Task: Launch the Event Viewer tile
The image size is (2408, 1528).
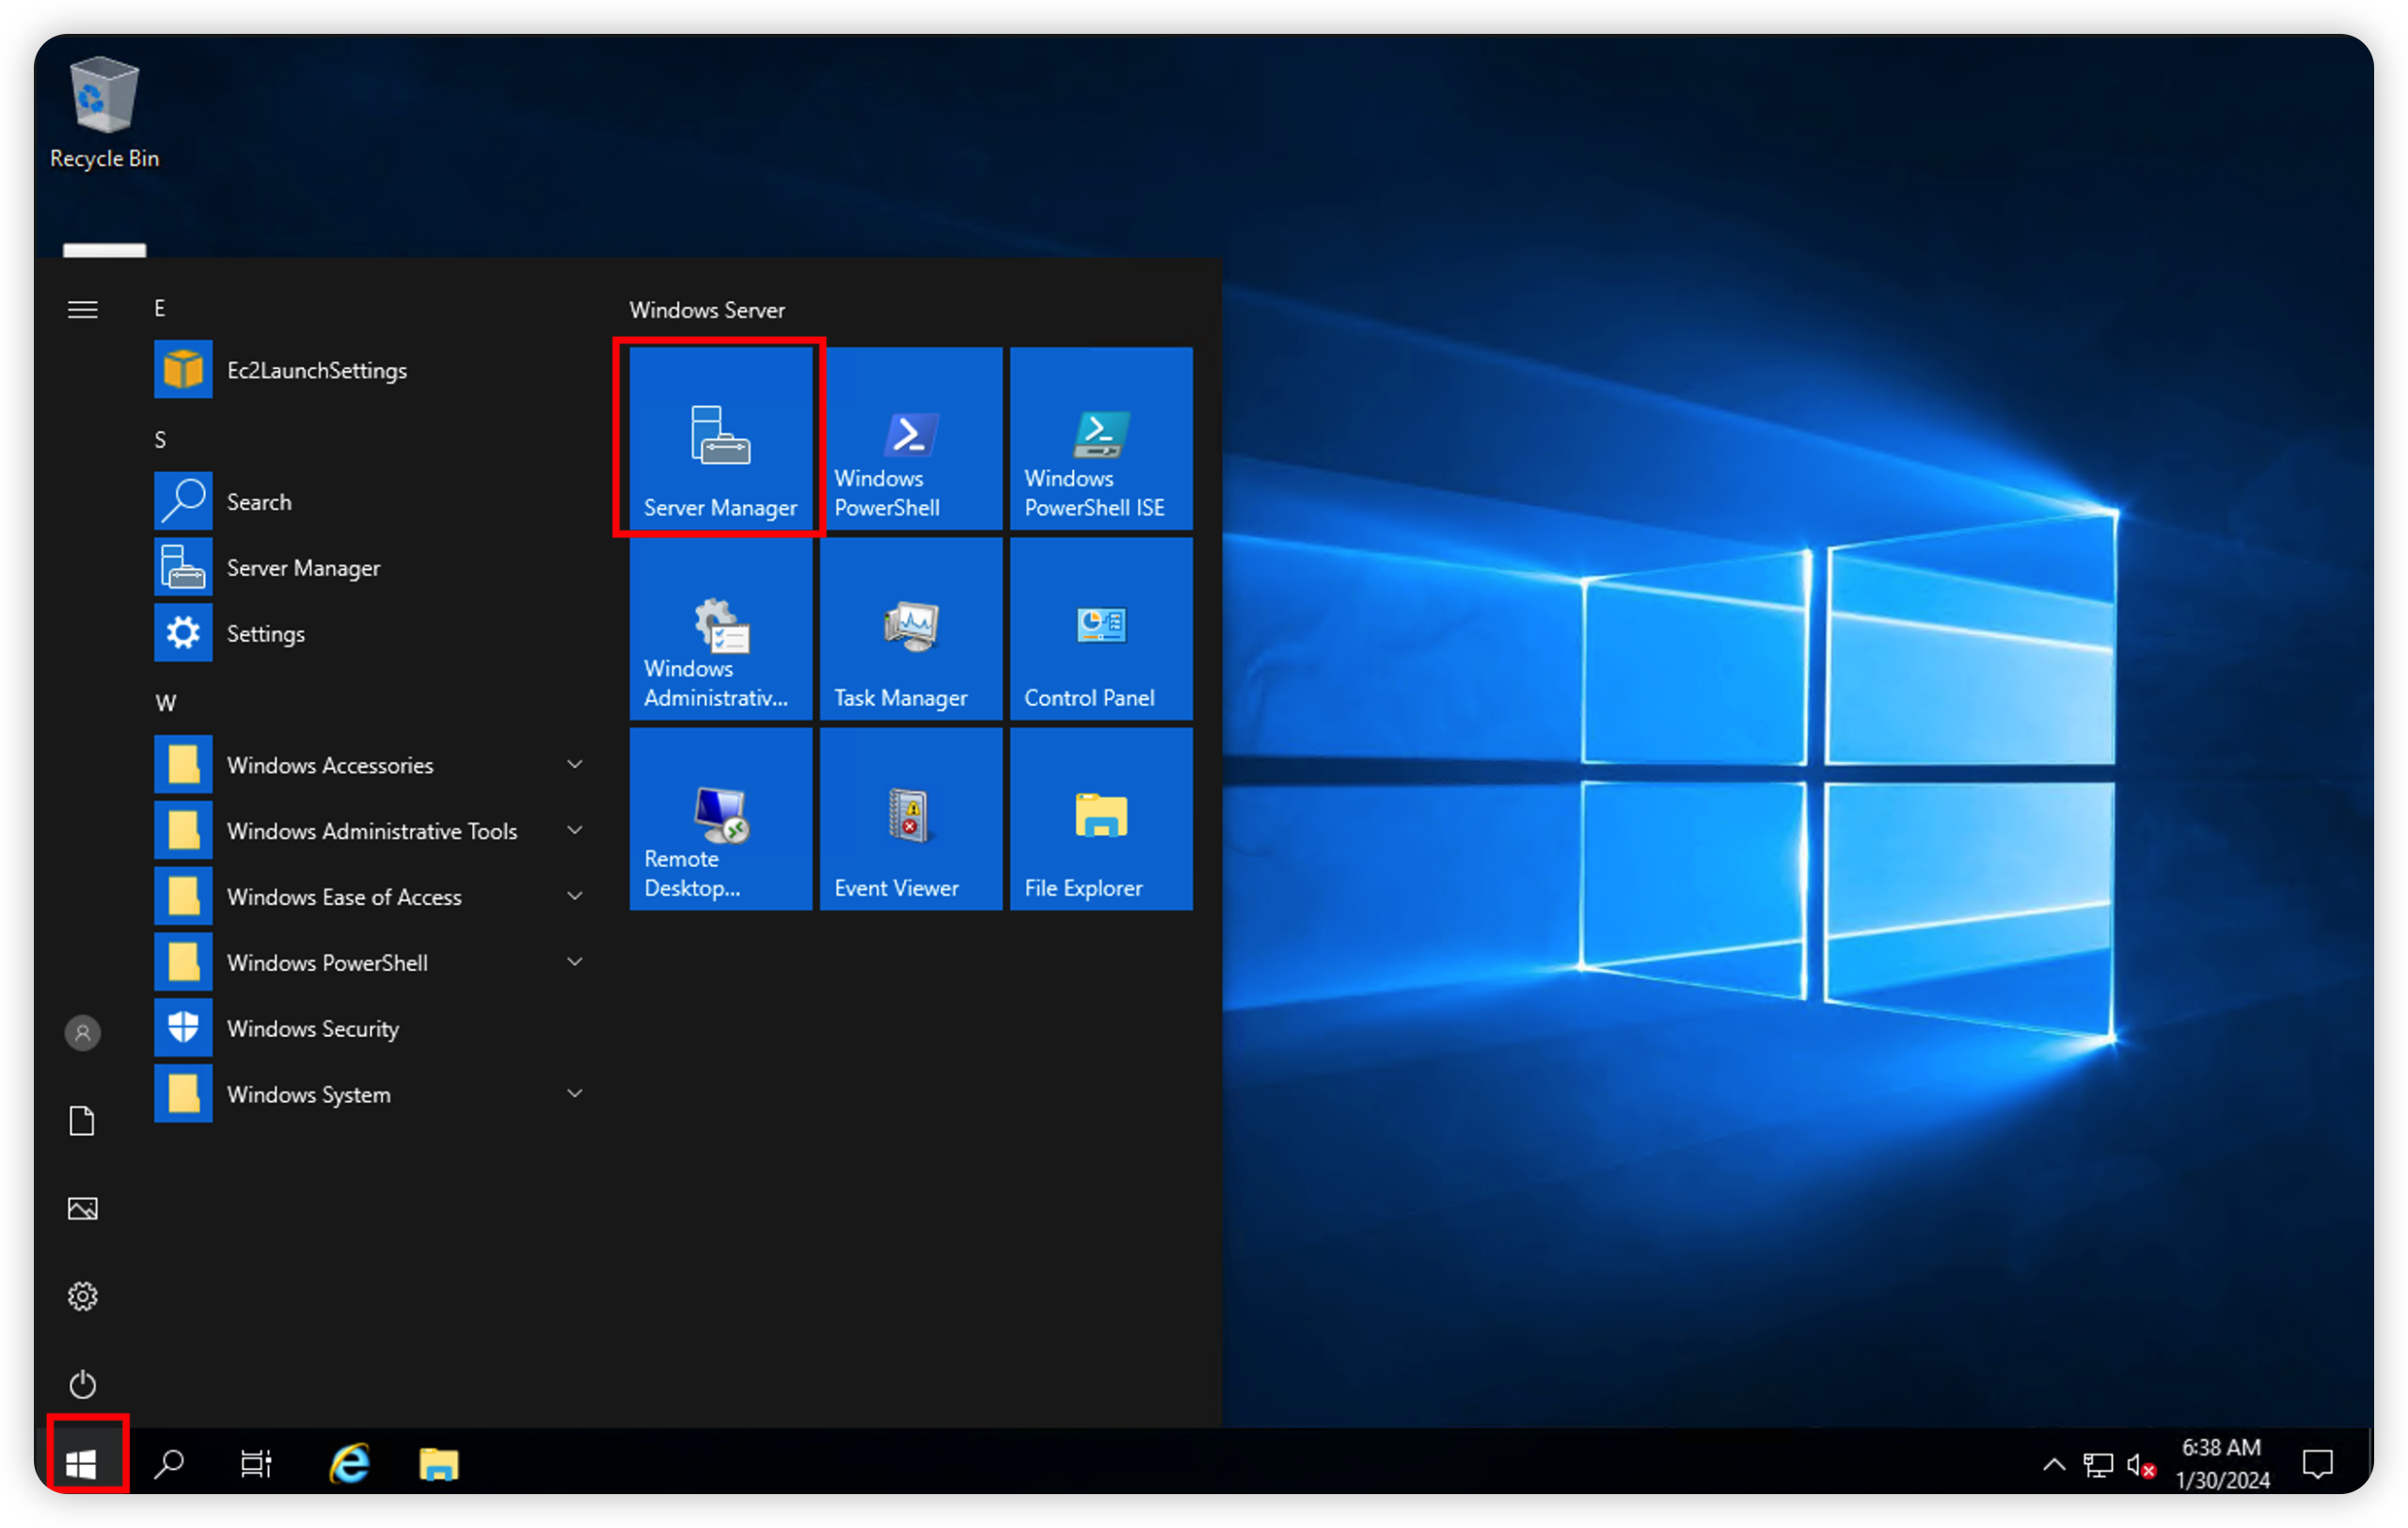Action: [x=910, y=818]
